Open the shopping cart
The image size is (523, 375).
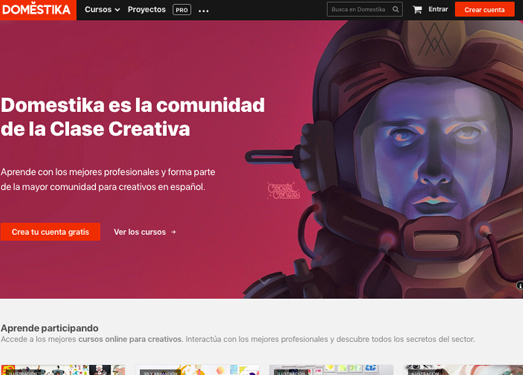pyautogui.click(x=417, y=10)
